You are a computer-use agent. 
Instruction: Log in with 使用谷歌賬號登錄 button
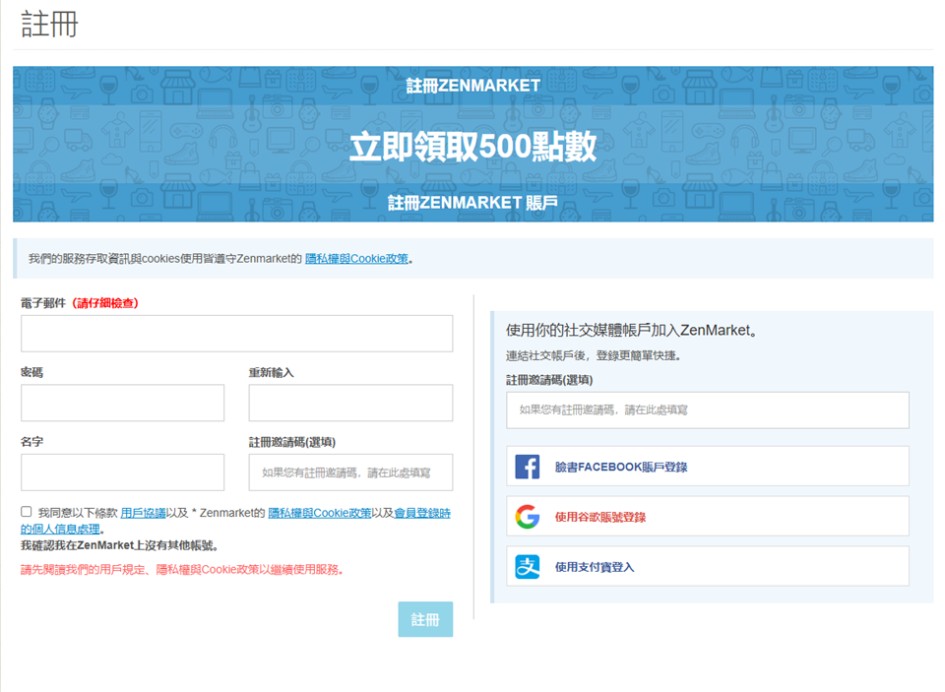point(708,516)
